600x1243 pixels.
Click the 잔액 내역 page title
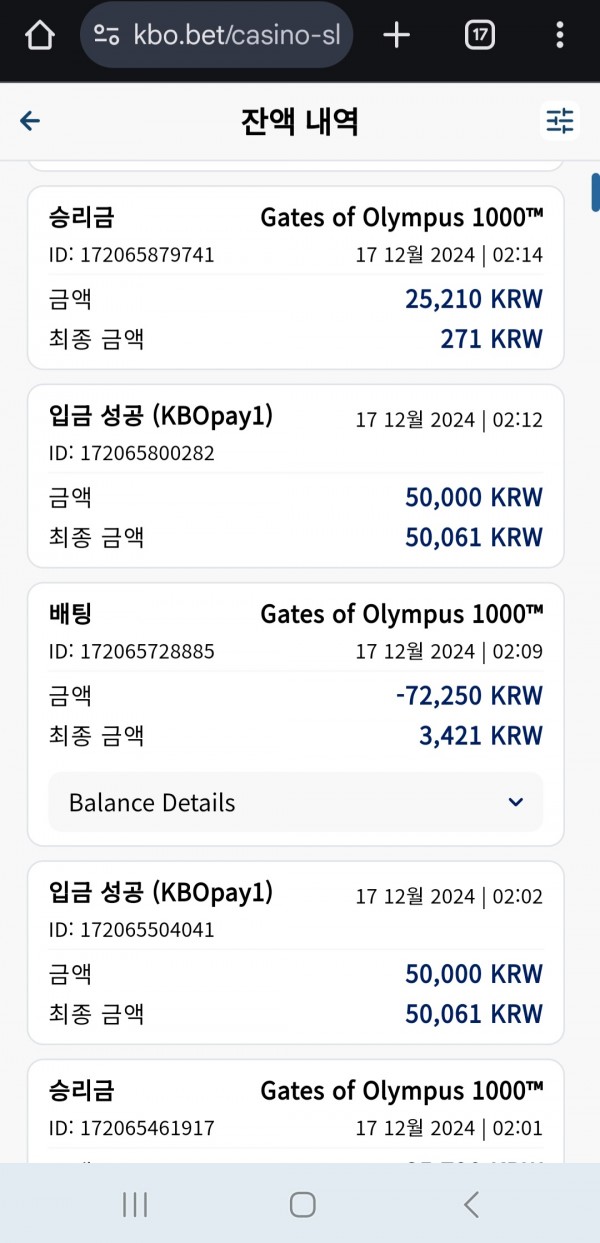[299, 121]
